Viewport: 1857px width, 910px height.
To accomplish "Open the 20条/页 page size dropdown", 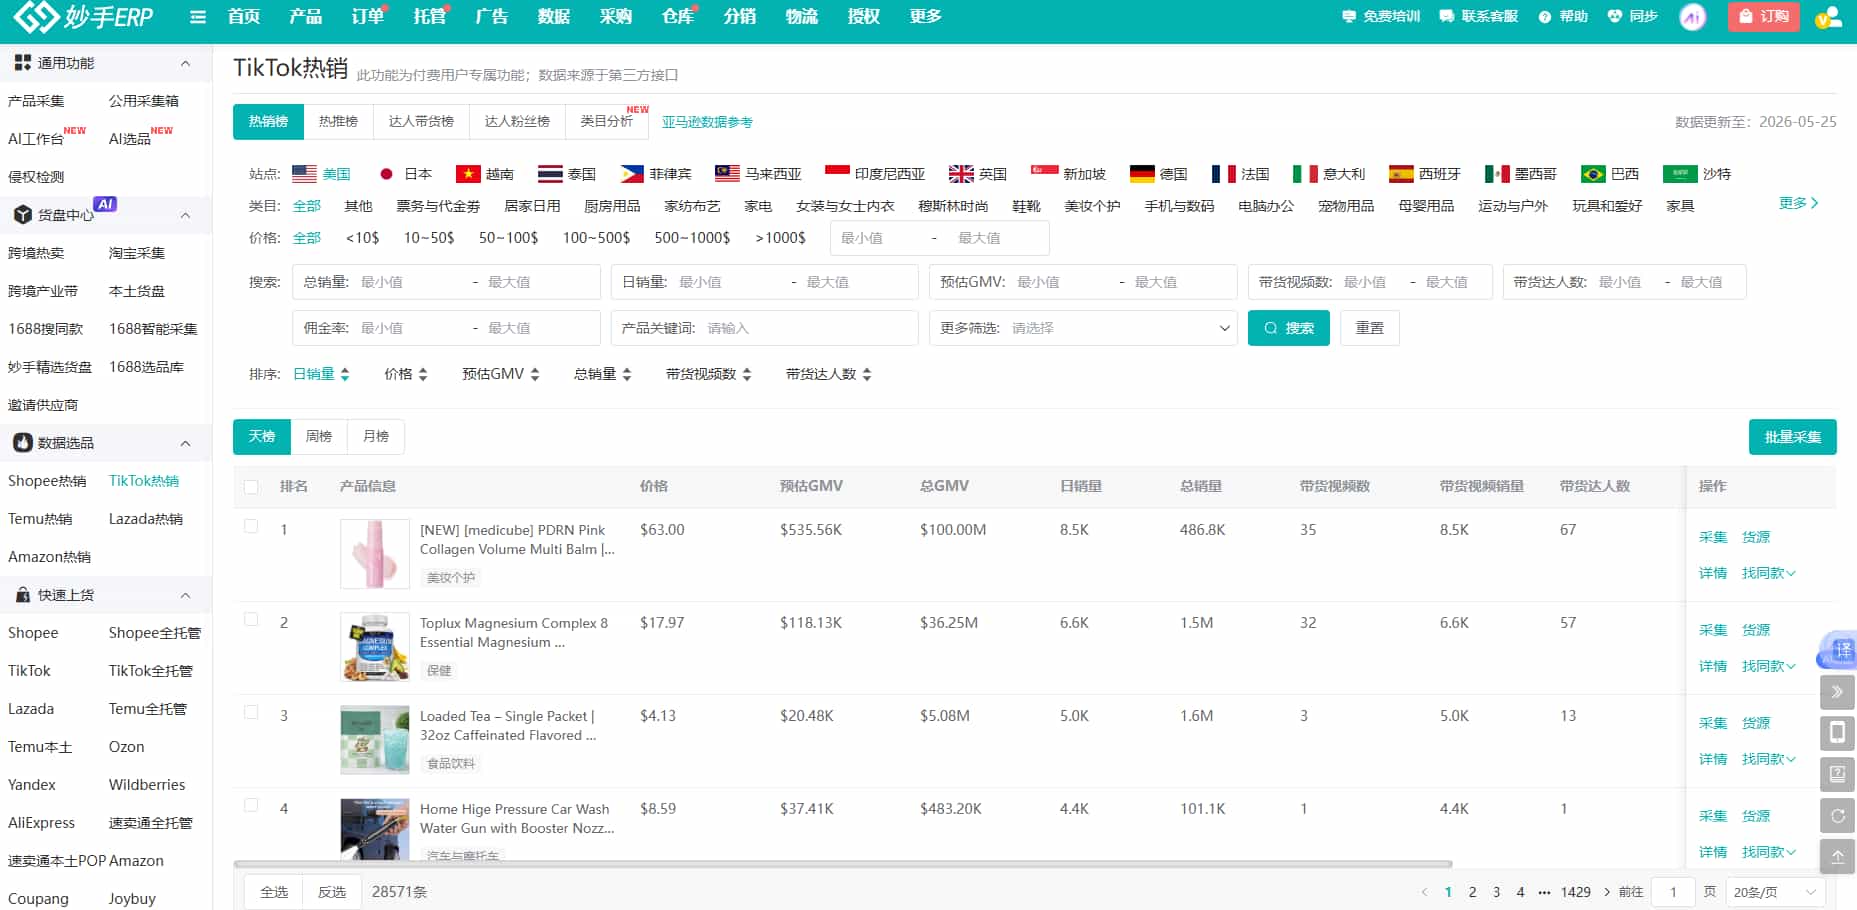I will (1776, 892).
